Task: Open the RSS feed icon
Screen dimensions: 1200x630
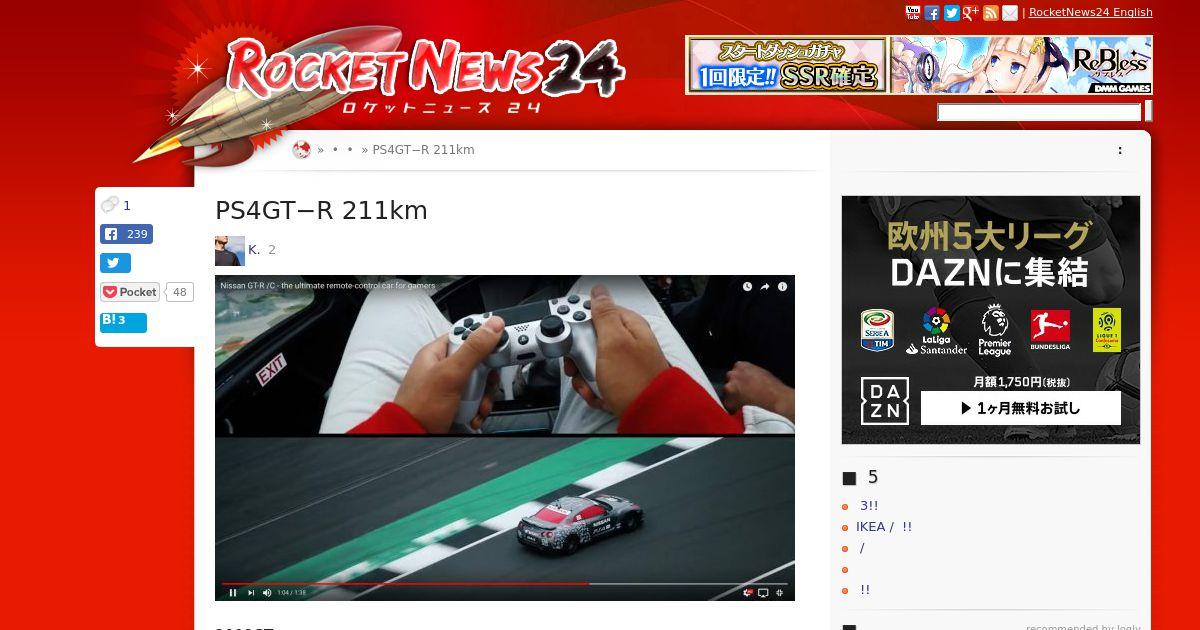Action: pyautogui.click(x=991, y=13)
